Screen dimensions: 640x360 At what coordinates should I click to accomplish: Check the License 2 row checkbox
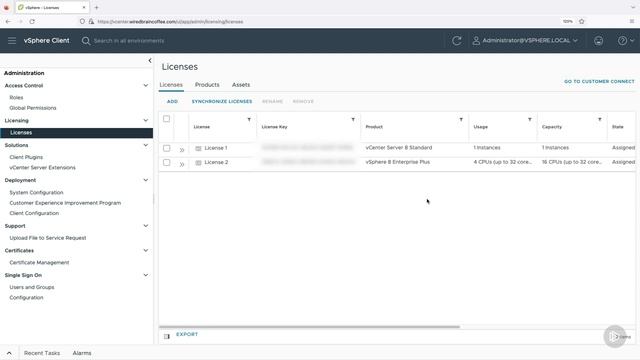pyautogui.click(x=167, y=162)
